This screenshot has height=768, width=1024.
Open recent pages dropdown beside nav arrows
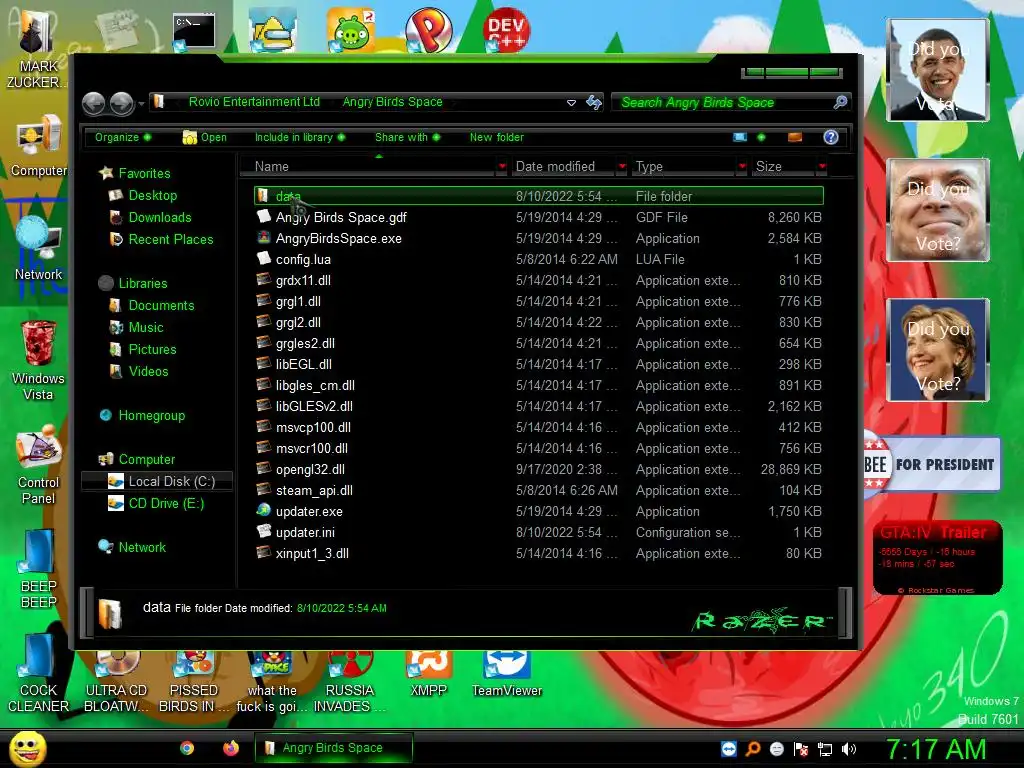click(x=141, y=103)
